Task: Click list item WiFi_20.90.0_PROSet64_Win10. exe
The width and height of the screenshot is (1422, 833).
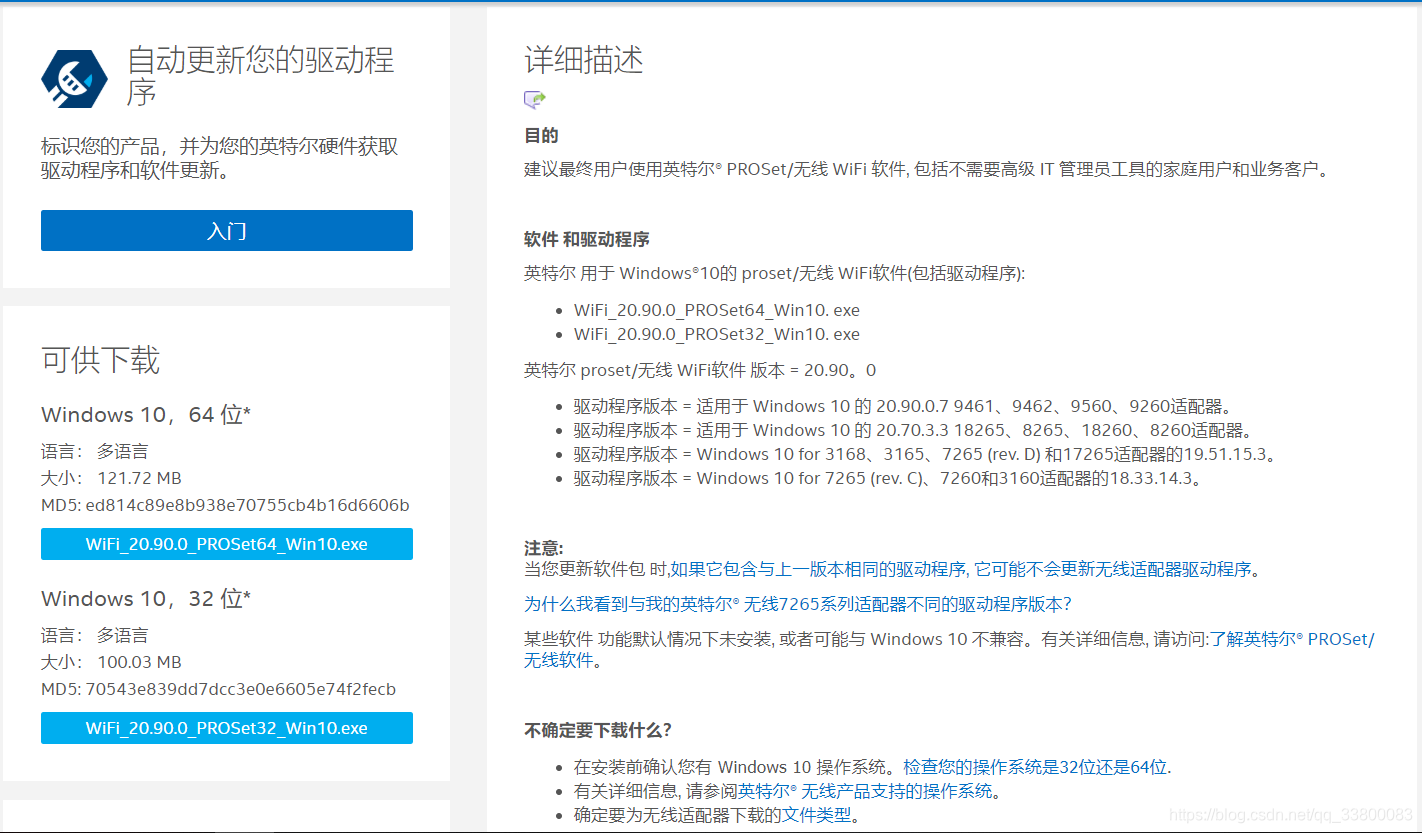Action: (x=717, y=310)
